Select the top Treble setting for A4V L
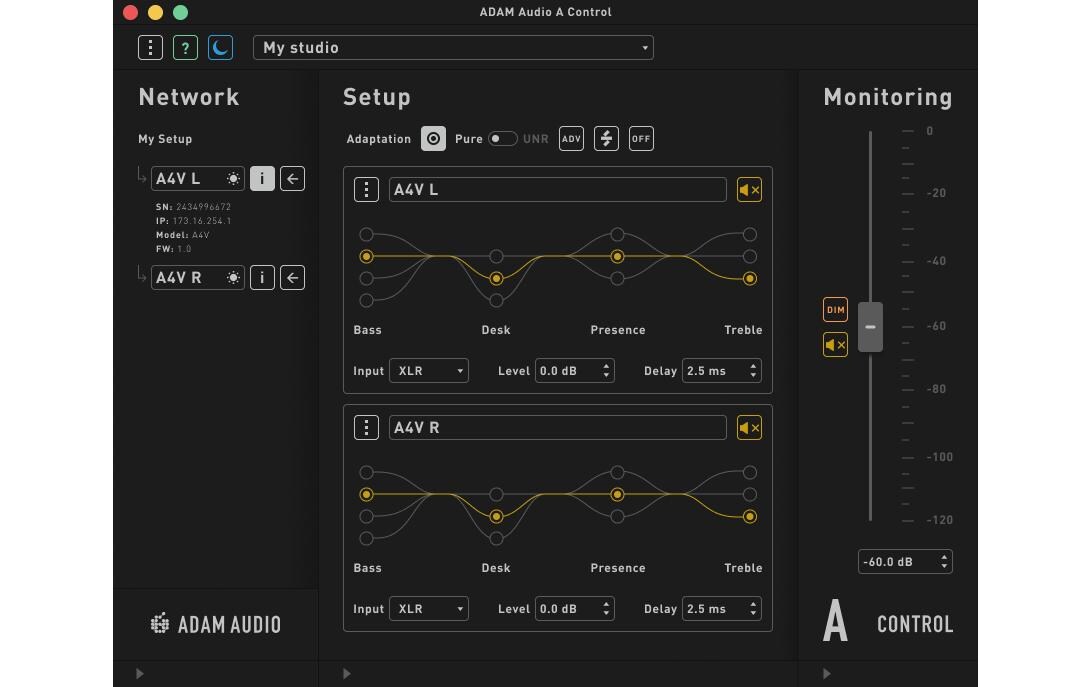Screen dimensions: 1091x687 (x=749, y=234)
